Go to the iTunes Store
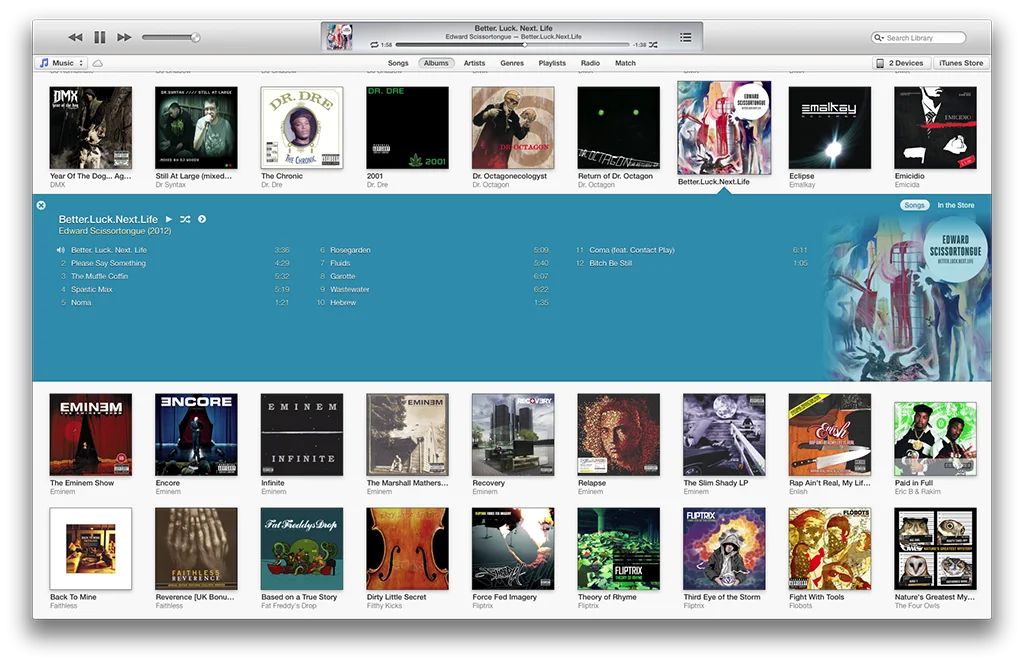The height and width of the screenshot is (664, 1024). coord(961,63)
